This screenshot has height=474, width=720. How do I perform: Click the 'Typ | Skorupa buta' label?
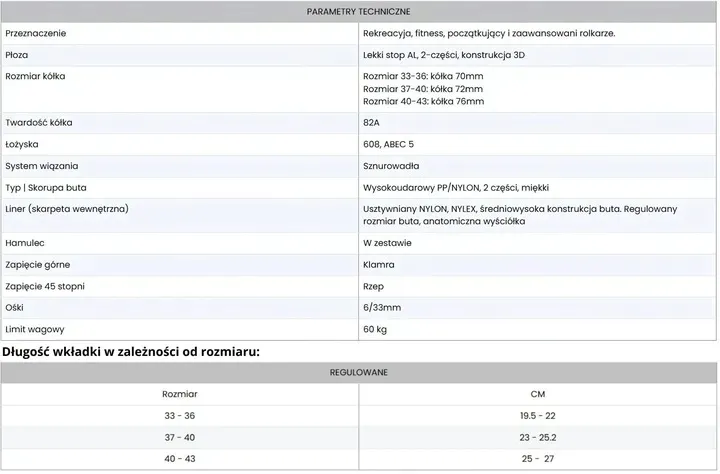(x=46, y=187)
